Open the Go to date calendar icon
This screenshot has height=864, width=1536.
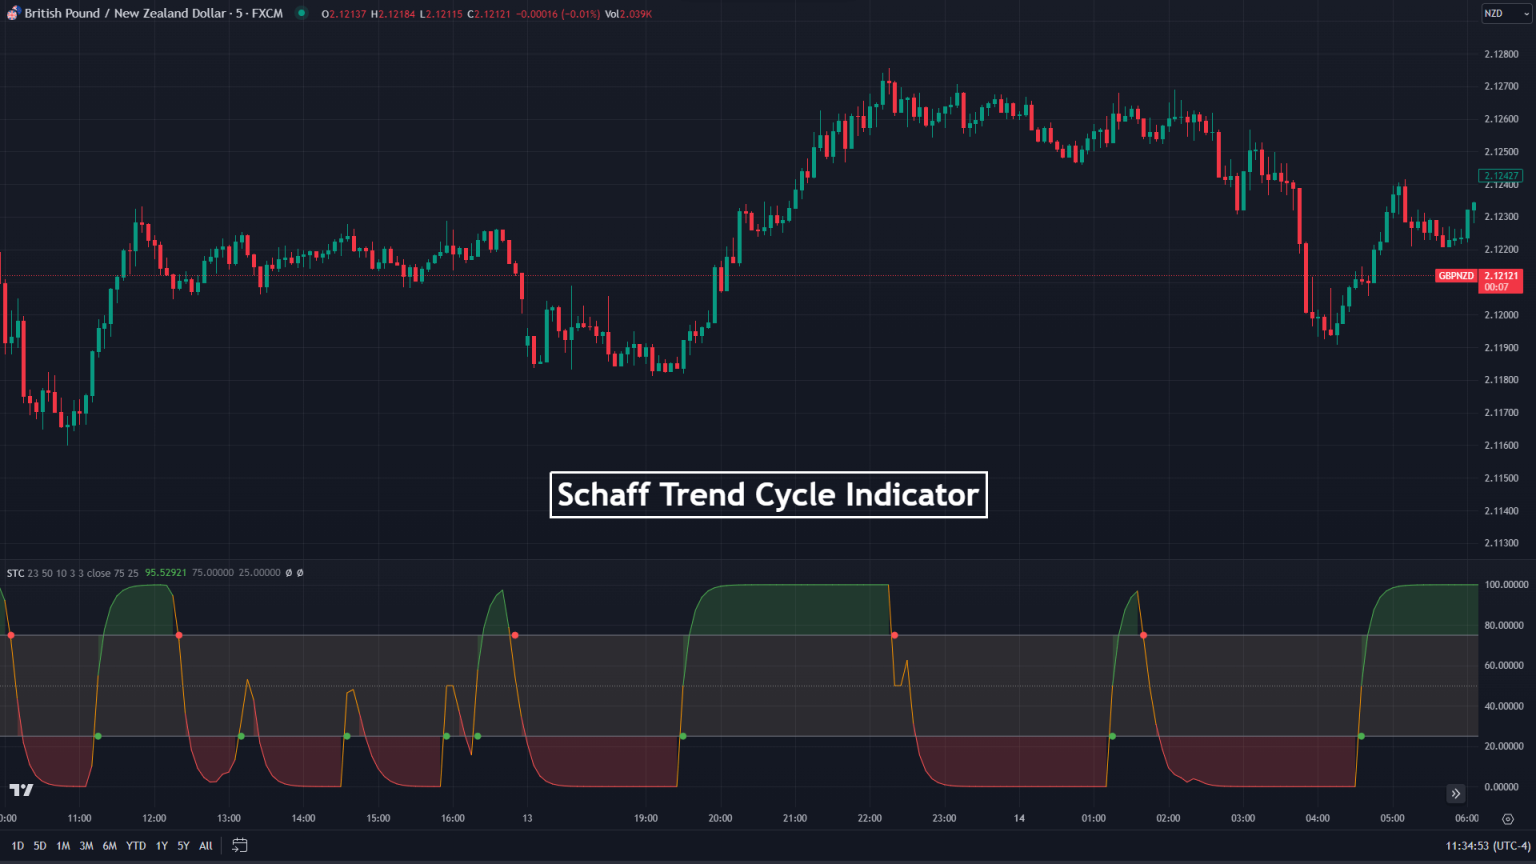[x=239, y=845]
